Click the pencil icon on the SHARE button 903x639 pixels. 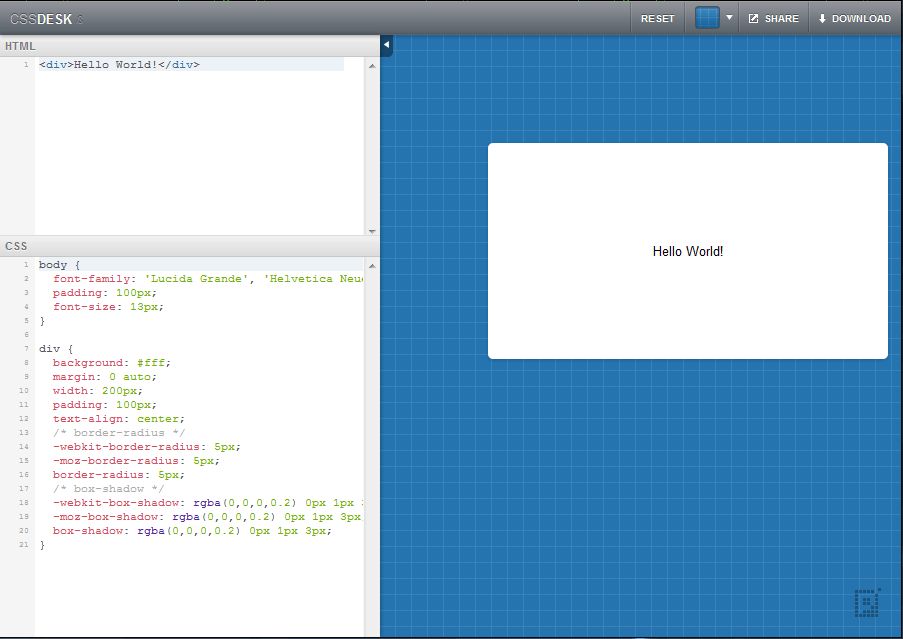tap(755, 17)
